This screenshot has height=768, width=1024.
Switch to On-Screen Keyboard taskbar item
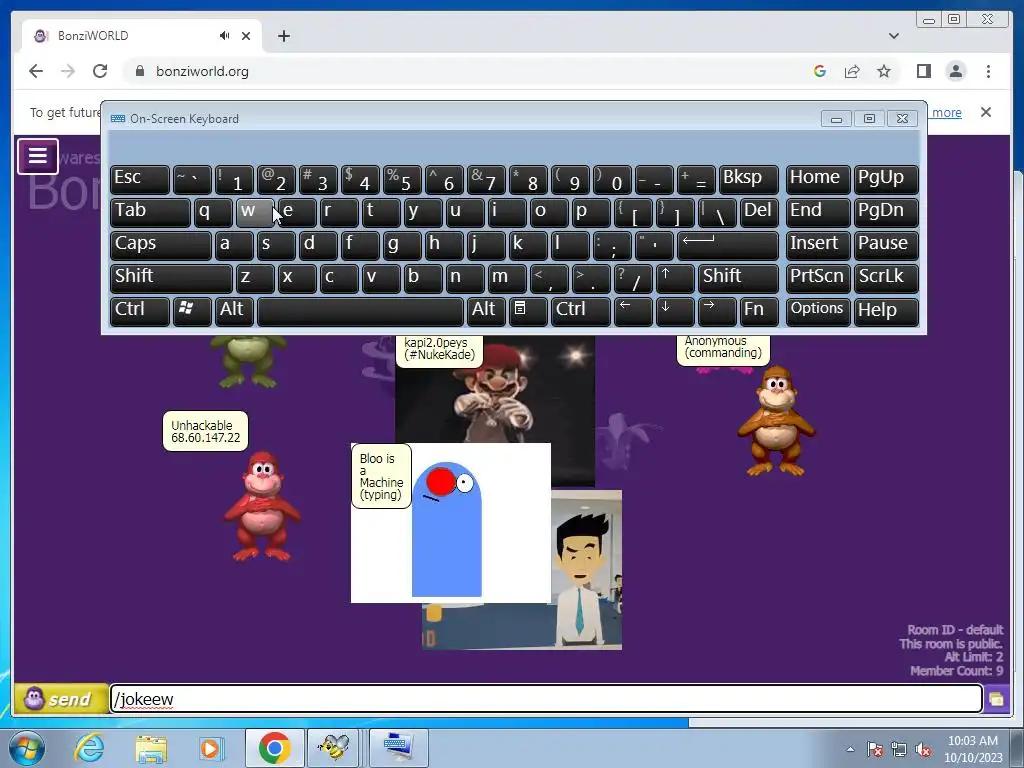(398, 748)
